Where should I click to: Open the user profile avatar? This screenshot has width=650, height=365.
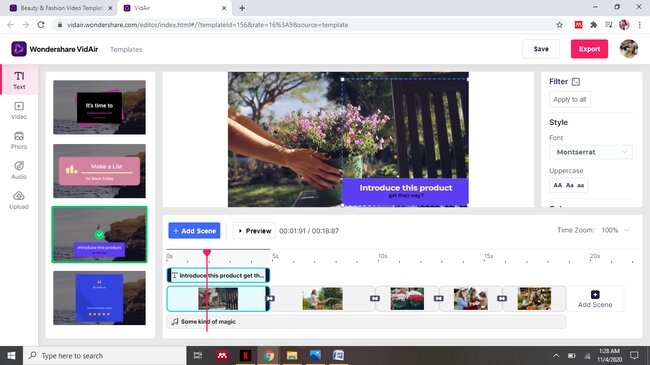click(628, 49)
